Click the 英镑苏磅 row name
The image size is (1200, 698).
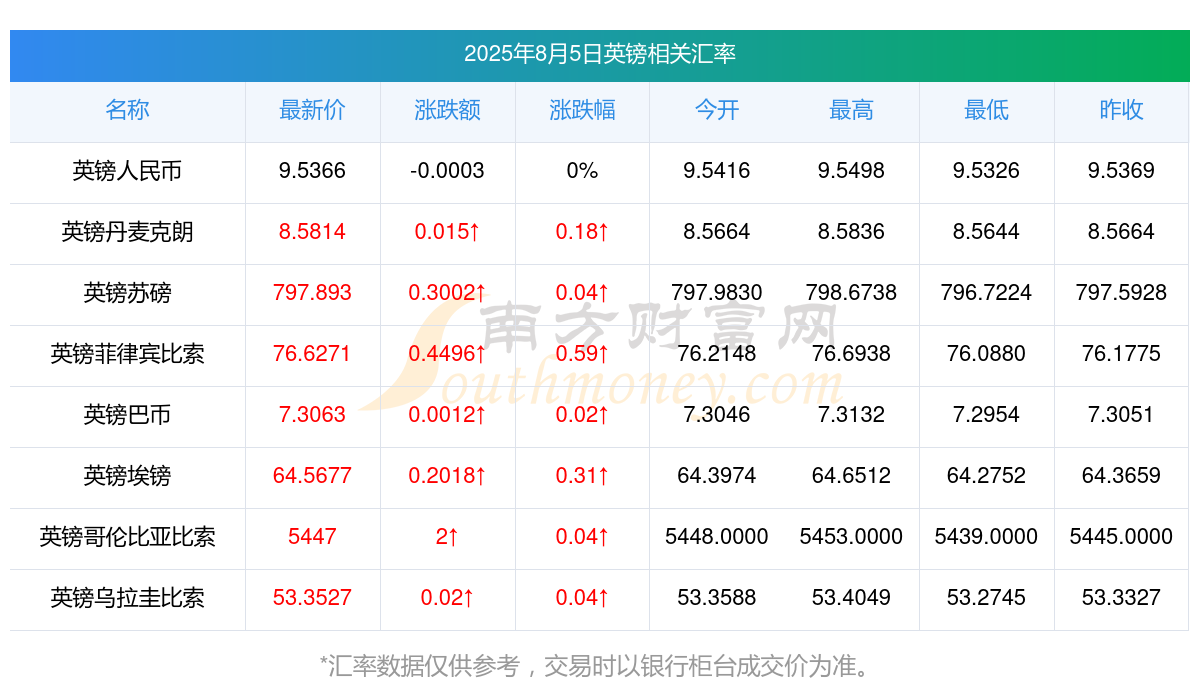[127, 293]
